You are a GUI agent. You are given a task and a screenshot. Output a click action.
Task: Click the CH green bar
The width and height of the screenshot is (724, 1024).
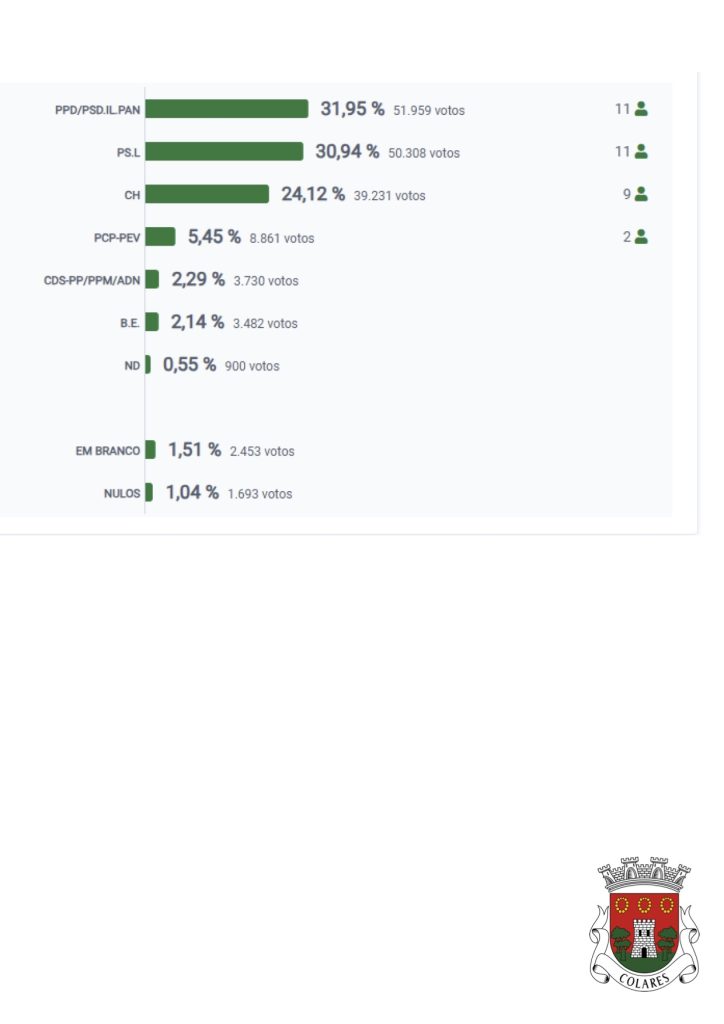point(207,194)
